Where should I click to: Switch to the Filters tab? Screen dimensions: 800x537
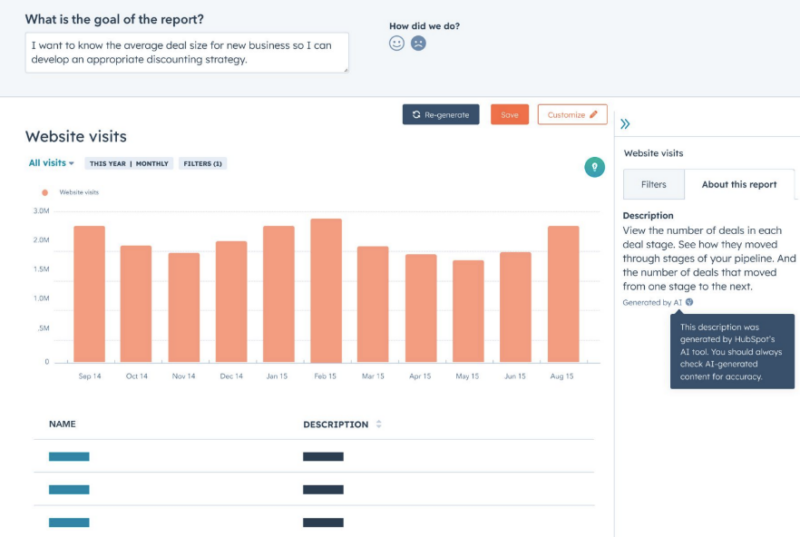click(x=654, y=185)
